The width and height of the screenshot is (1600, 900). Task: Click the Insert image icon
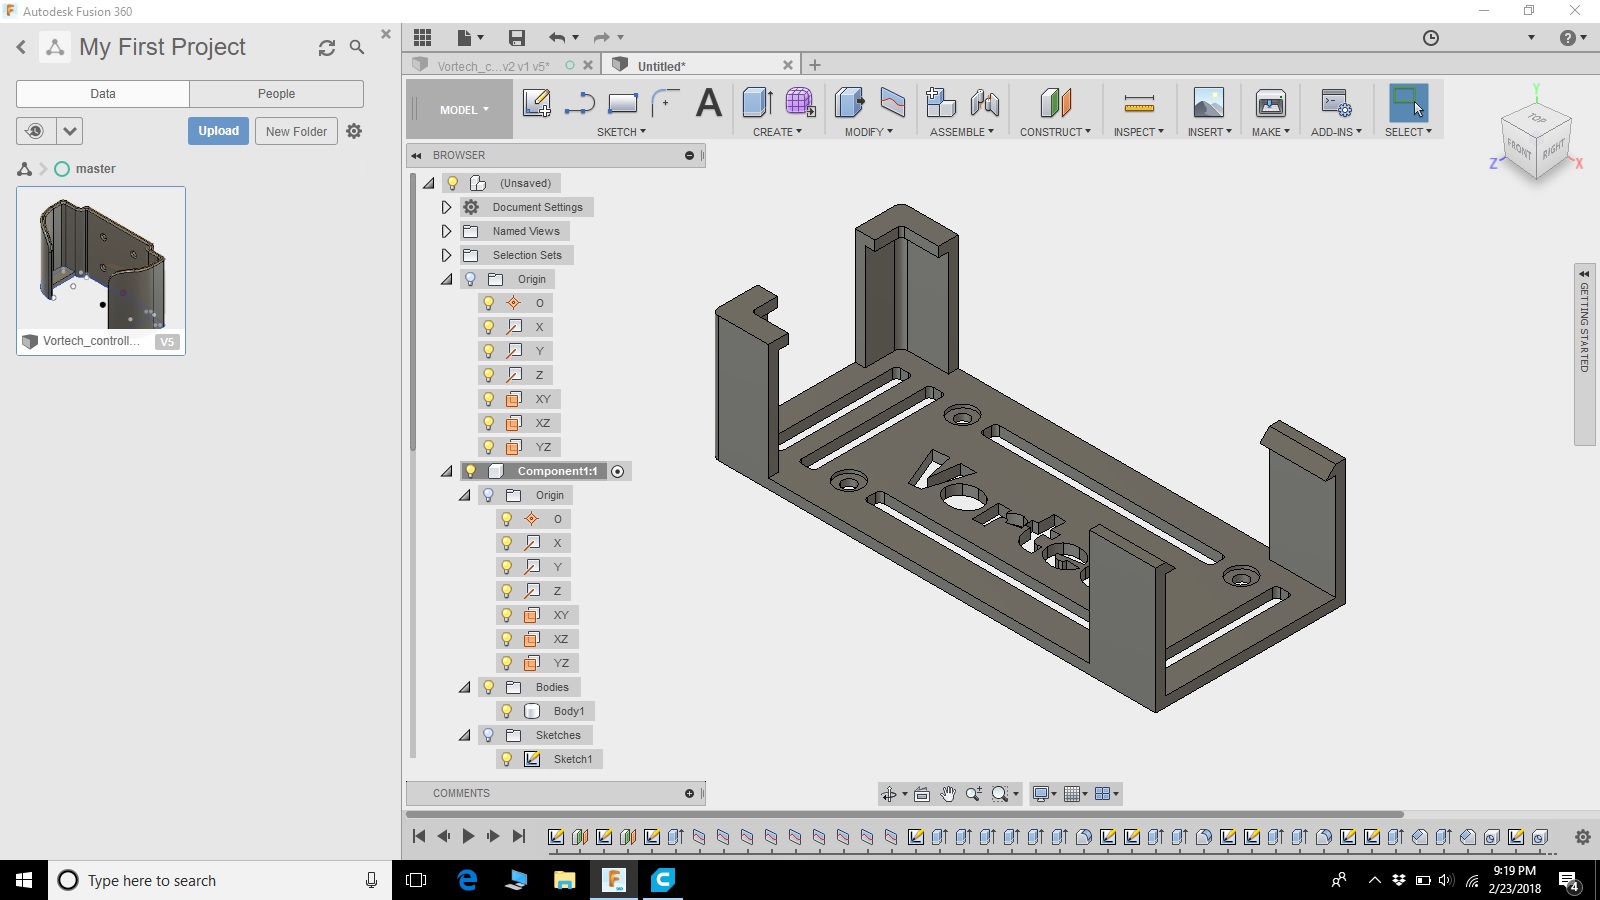click(x=1208, y=103)
